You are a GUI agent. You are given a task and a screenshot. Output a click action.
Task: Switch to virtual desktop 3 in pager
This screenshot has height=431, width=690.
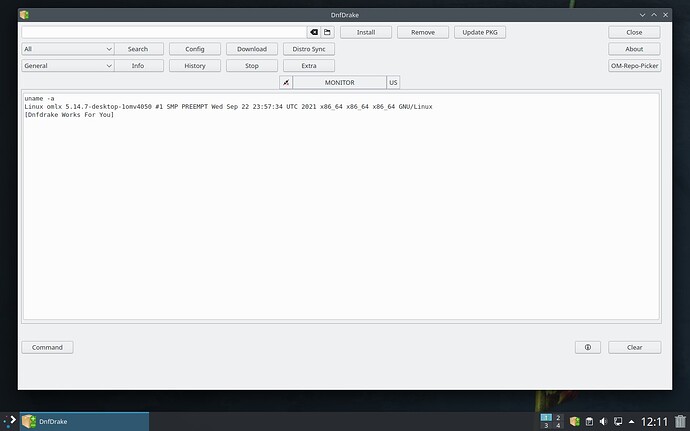[x=546, y=425]
